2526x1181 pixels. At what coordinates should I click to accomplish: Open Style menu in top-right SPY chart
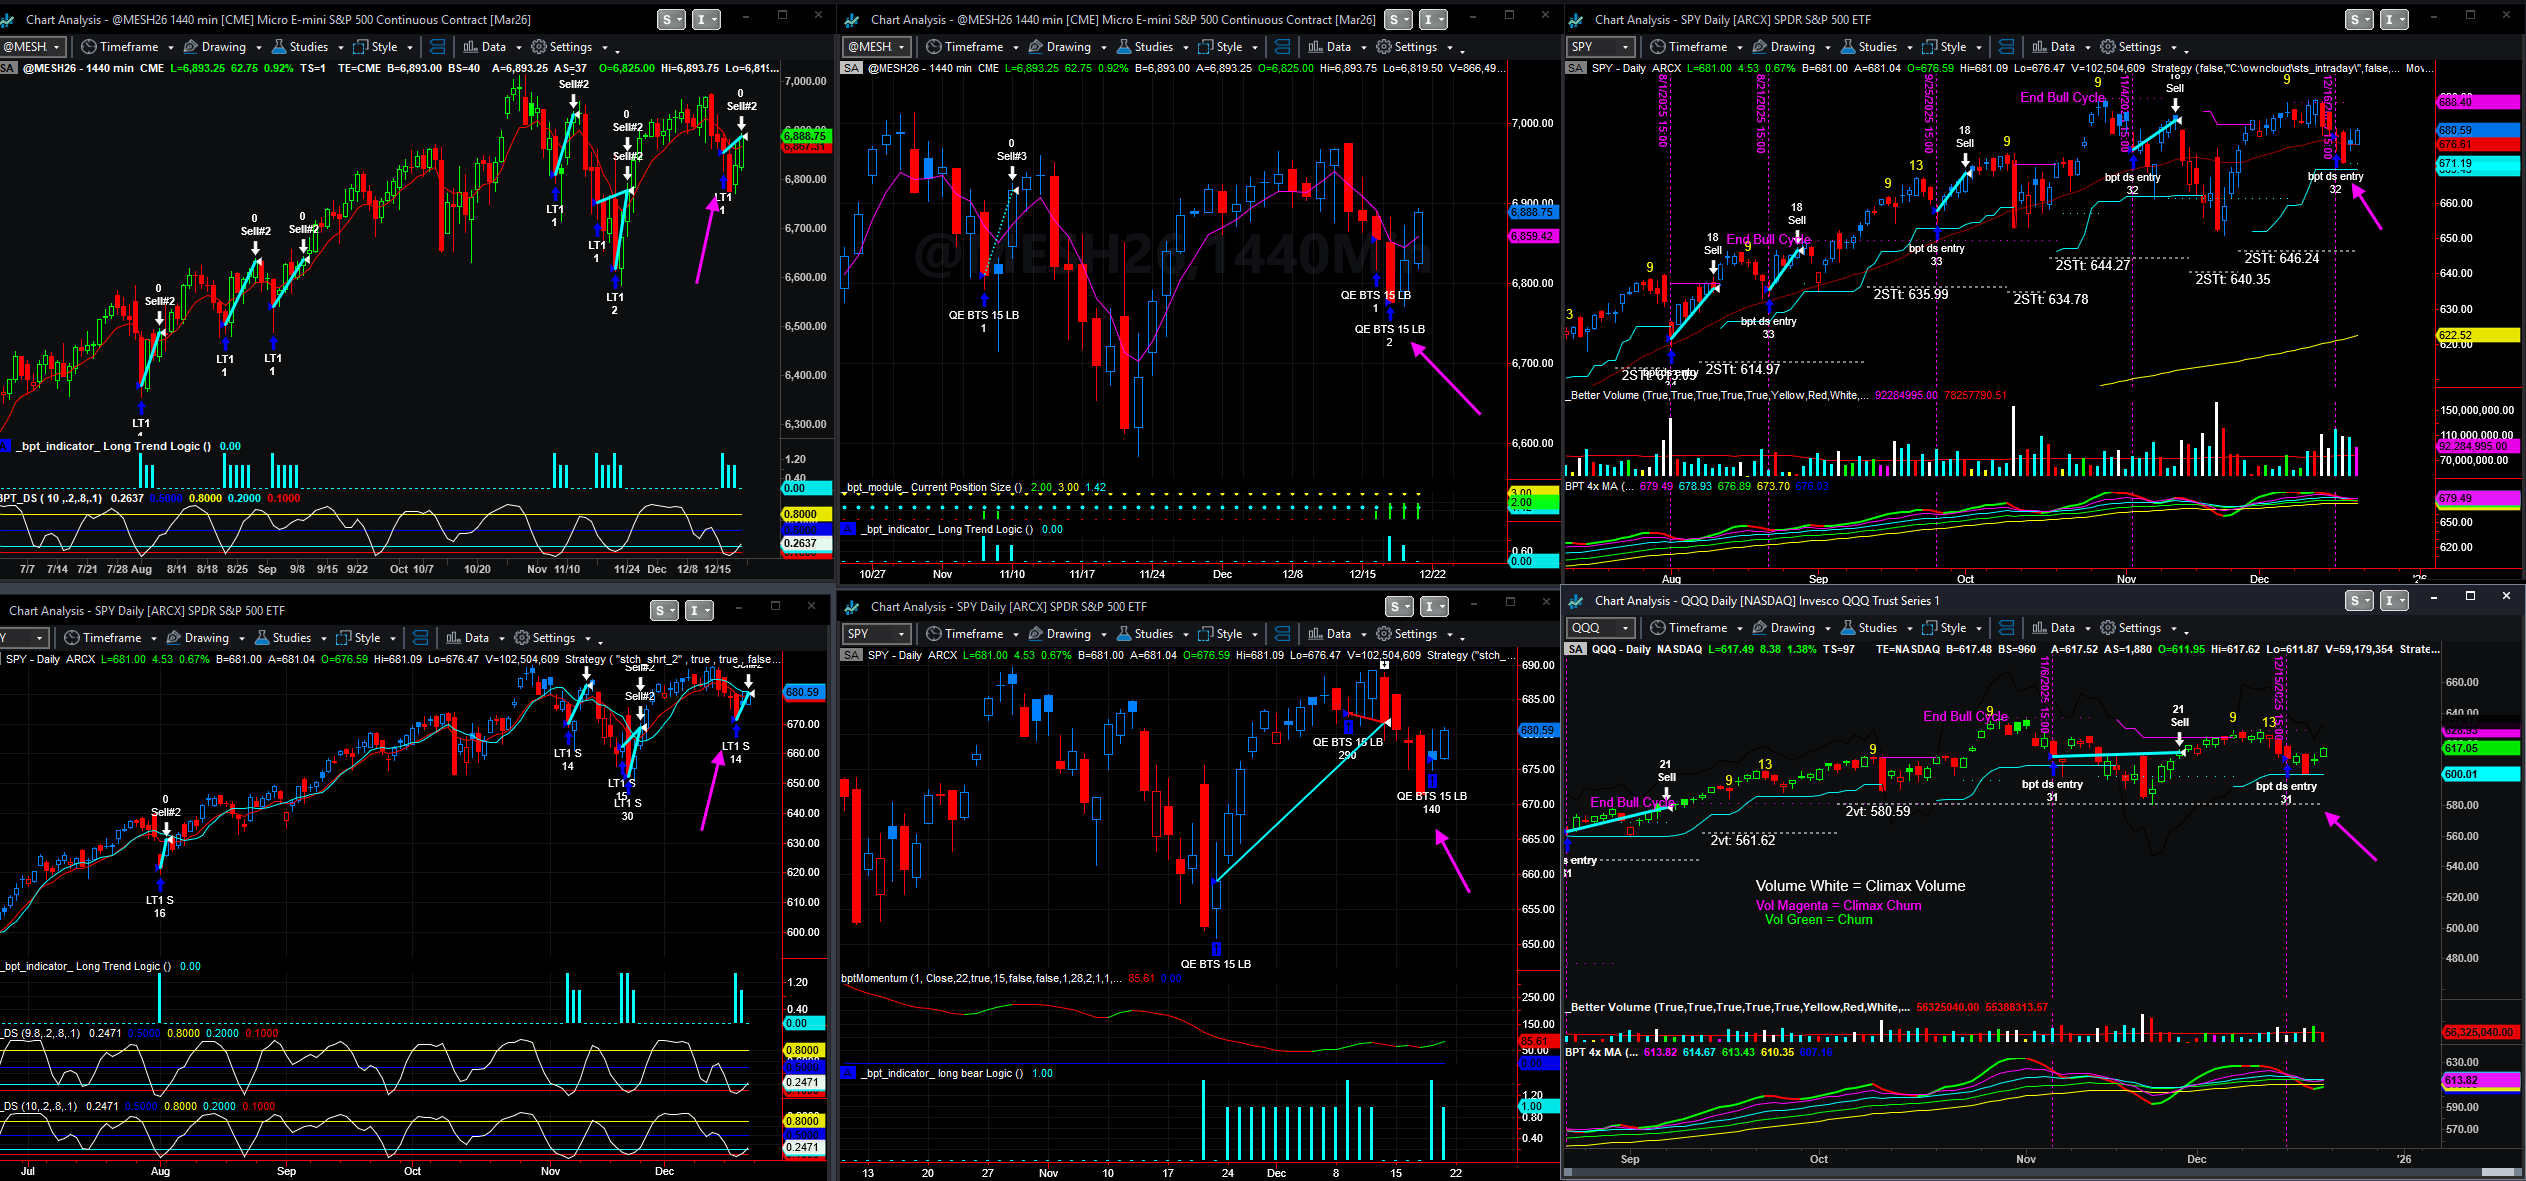point(1945,47)
